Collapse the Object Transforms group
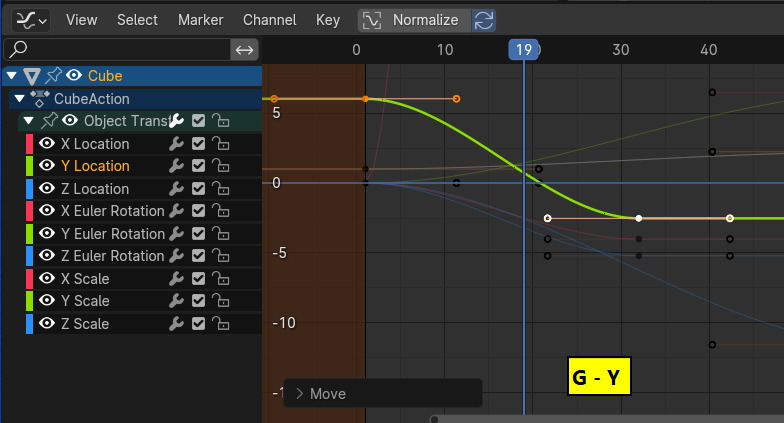The width and height of the screenshot is (784, 423). (x=28, y=120)
